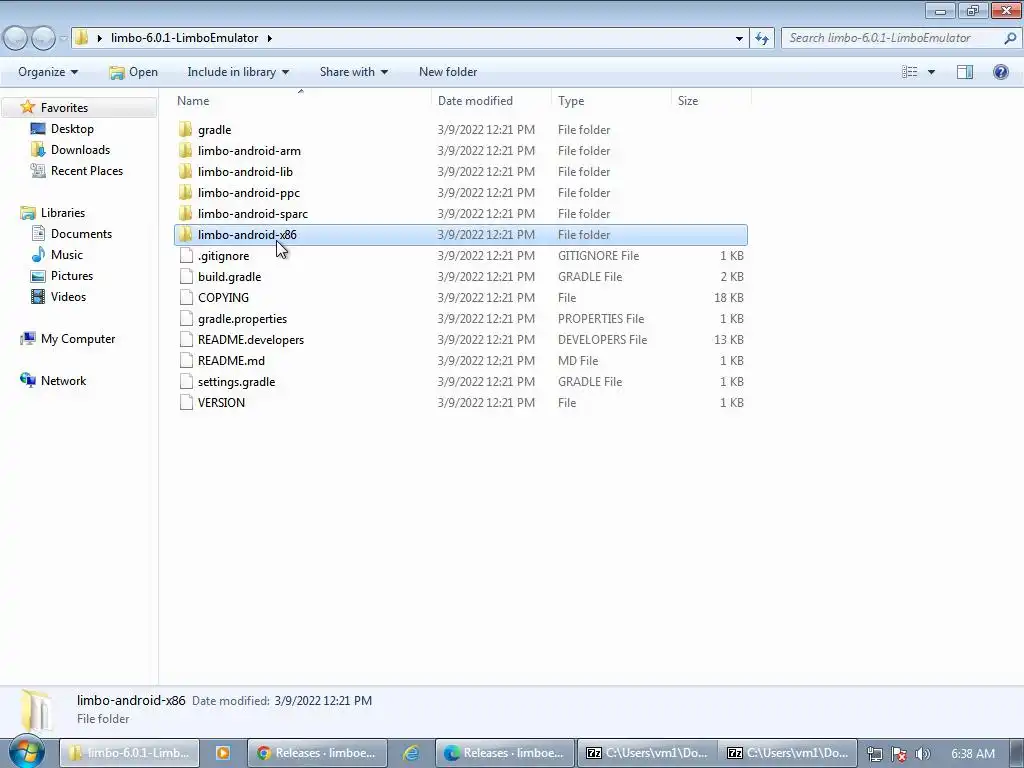Select the gradle.properties file name
Image resolution: width=1024 pixels, height=768 pixels.
[242, 319]
